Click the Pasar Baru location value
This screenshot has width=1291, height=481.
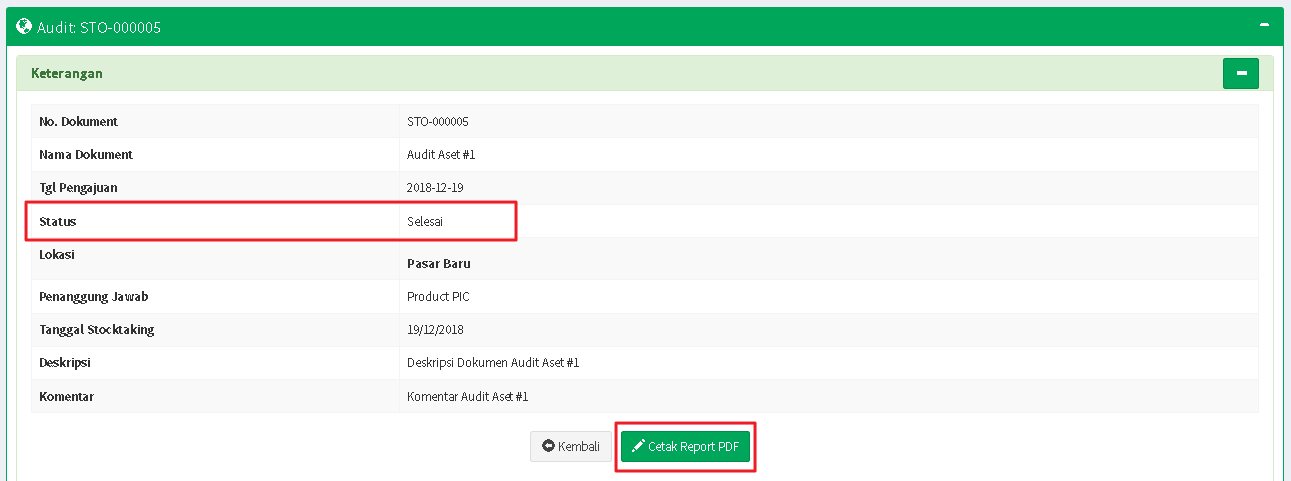click(x=438, y=264)
